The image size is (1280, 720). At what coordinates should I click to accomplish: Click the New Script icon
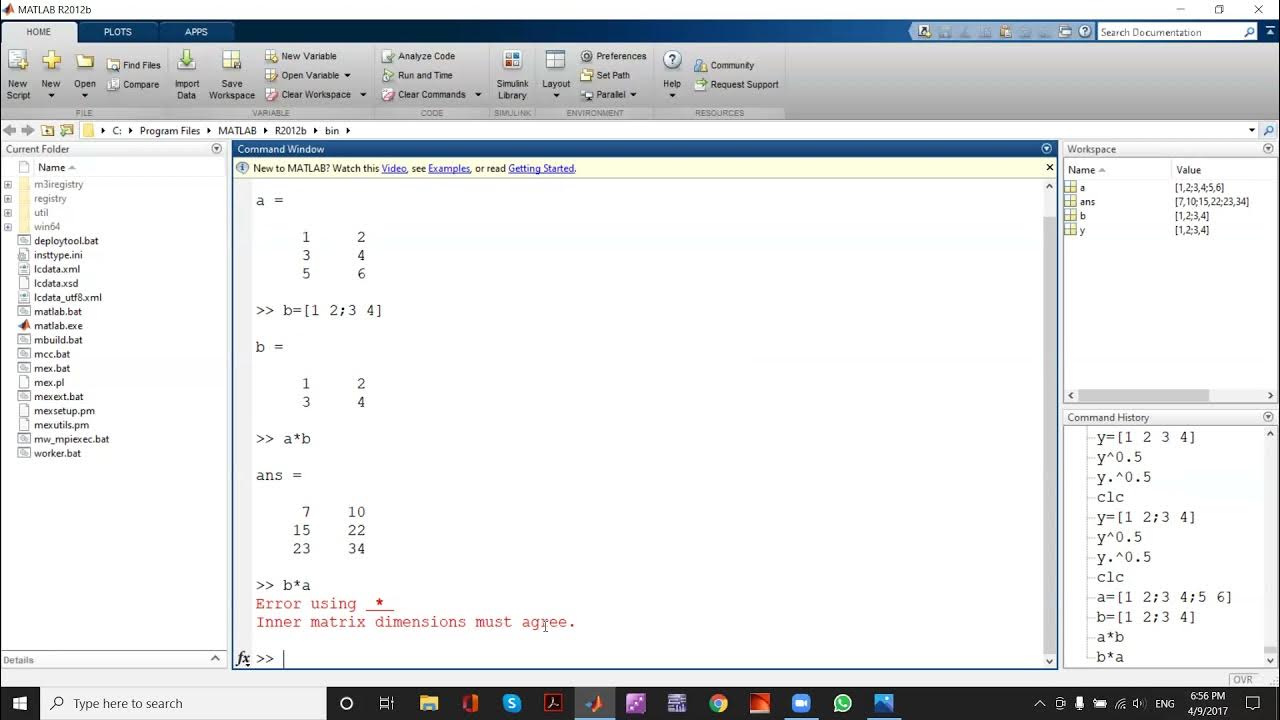click(18, 63)
